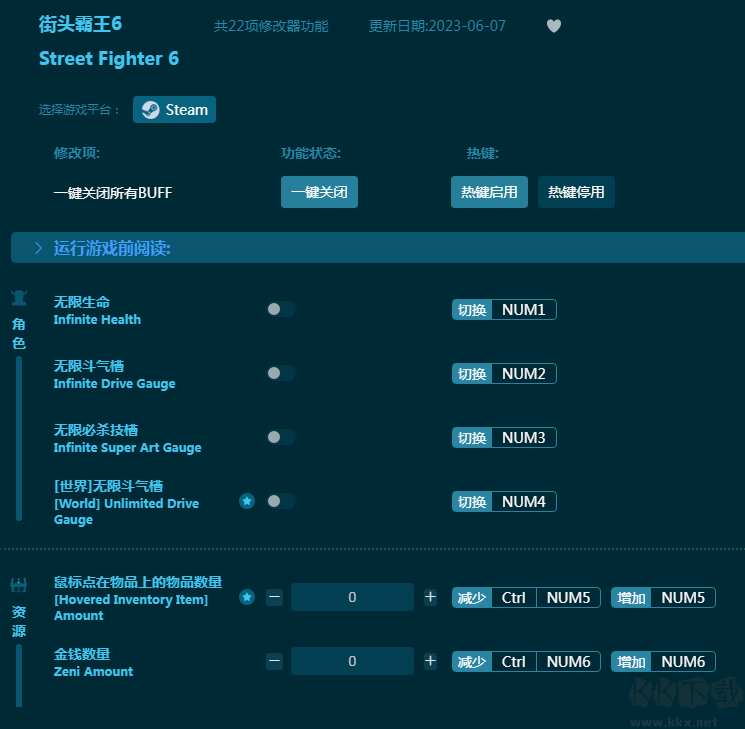Click the Infinite Super Art Gauge label
Screen dimensions: 745x729
click(x=127, y=448)
